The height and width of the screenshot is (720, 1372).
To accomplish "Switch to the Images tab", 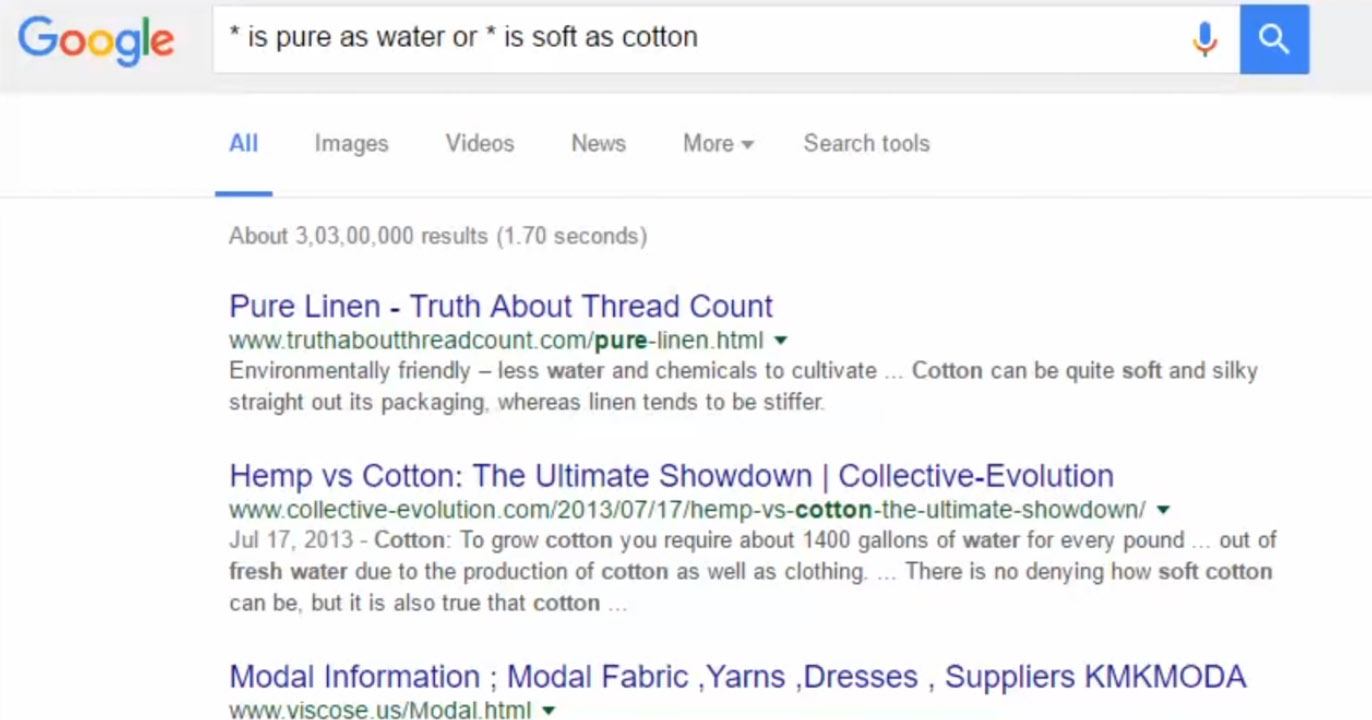I will [351, 144].
